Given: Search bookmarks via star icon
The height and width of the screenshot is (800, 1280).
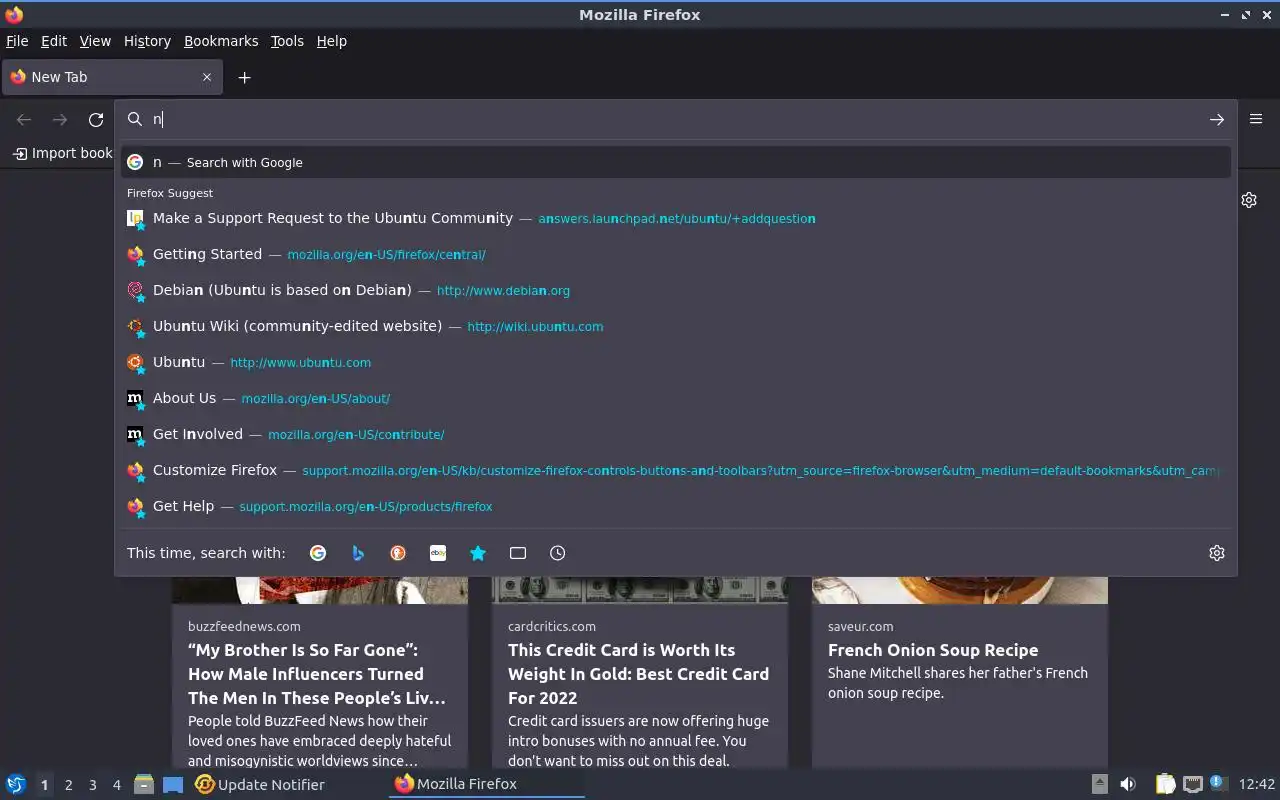Looking at the screenshot, I should (x=478, y=553).
